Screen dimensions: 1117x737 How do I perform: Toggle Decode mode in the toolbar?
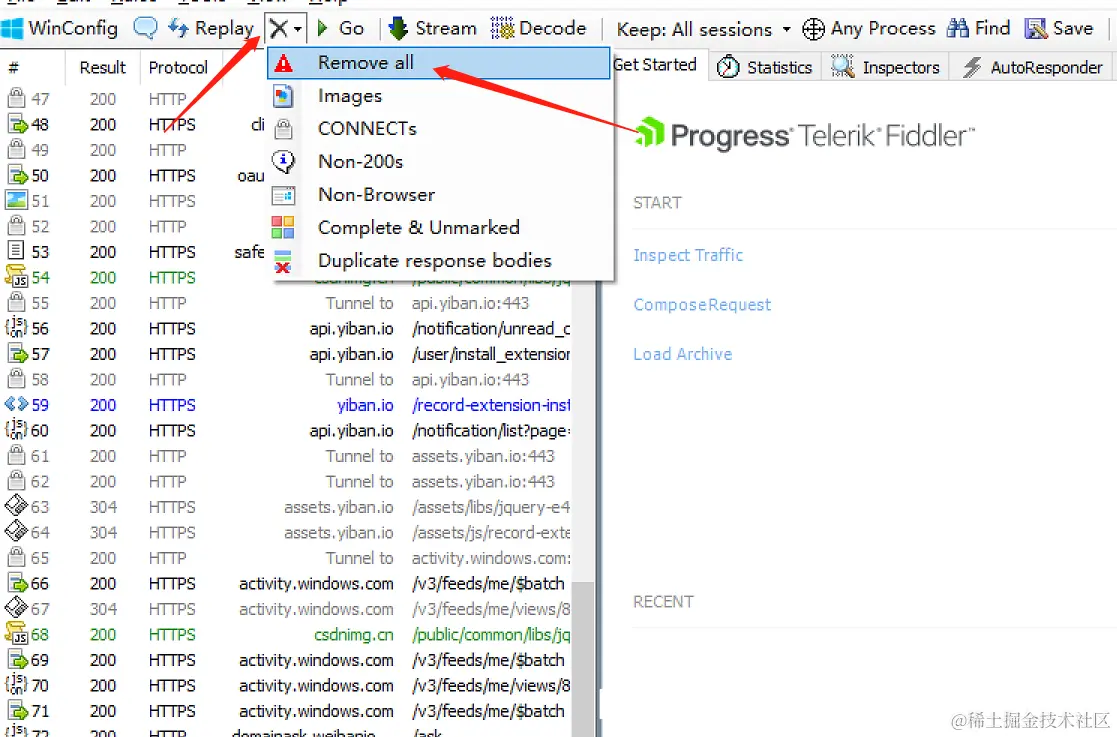click(539, 28)
